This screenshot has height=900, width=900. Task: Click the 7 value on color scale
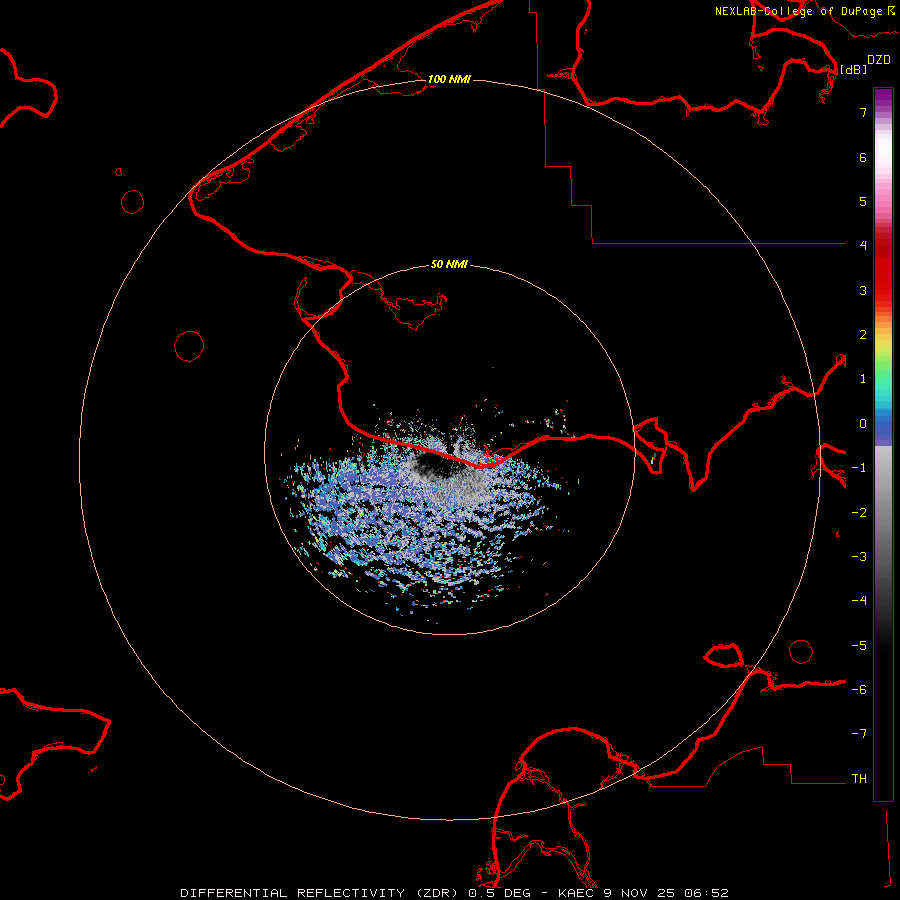863,112
